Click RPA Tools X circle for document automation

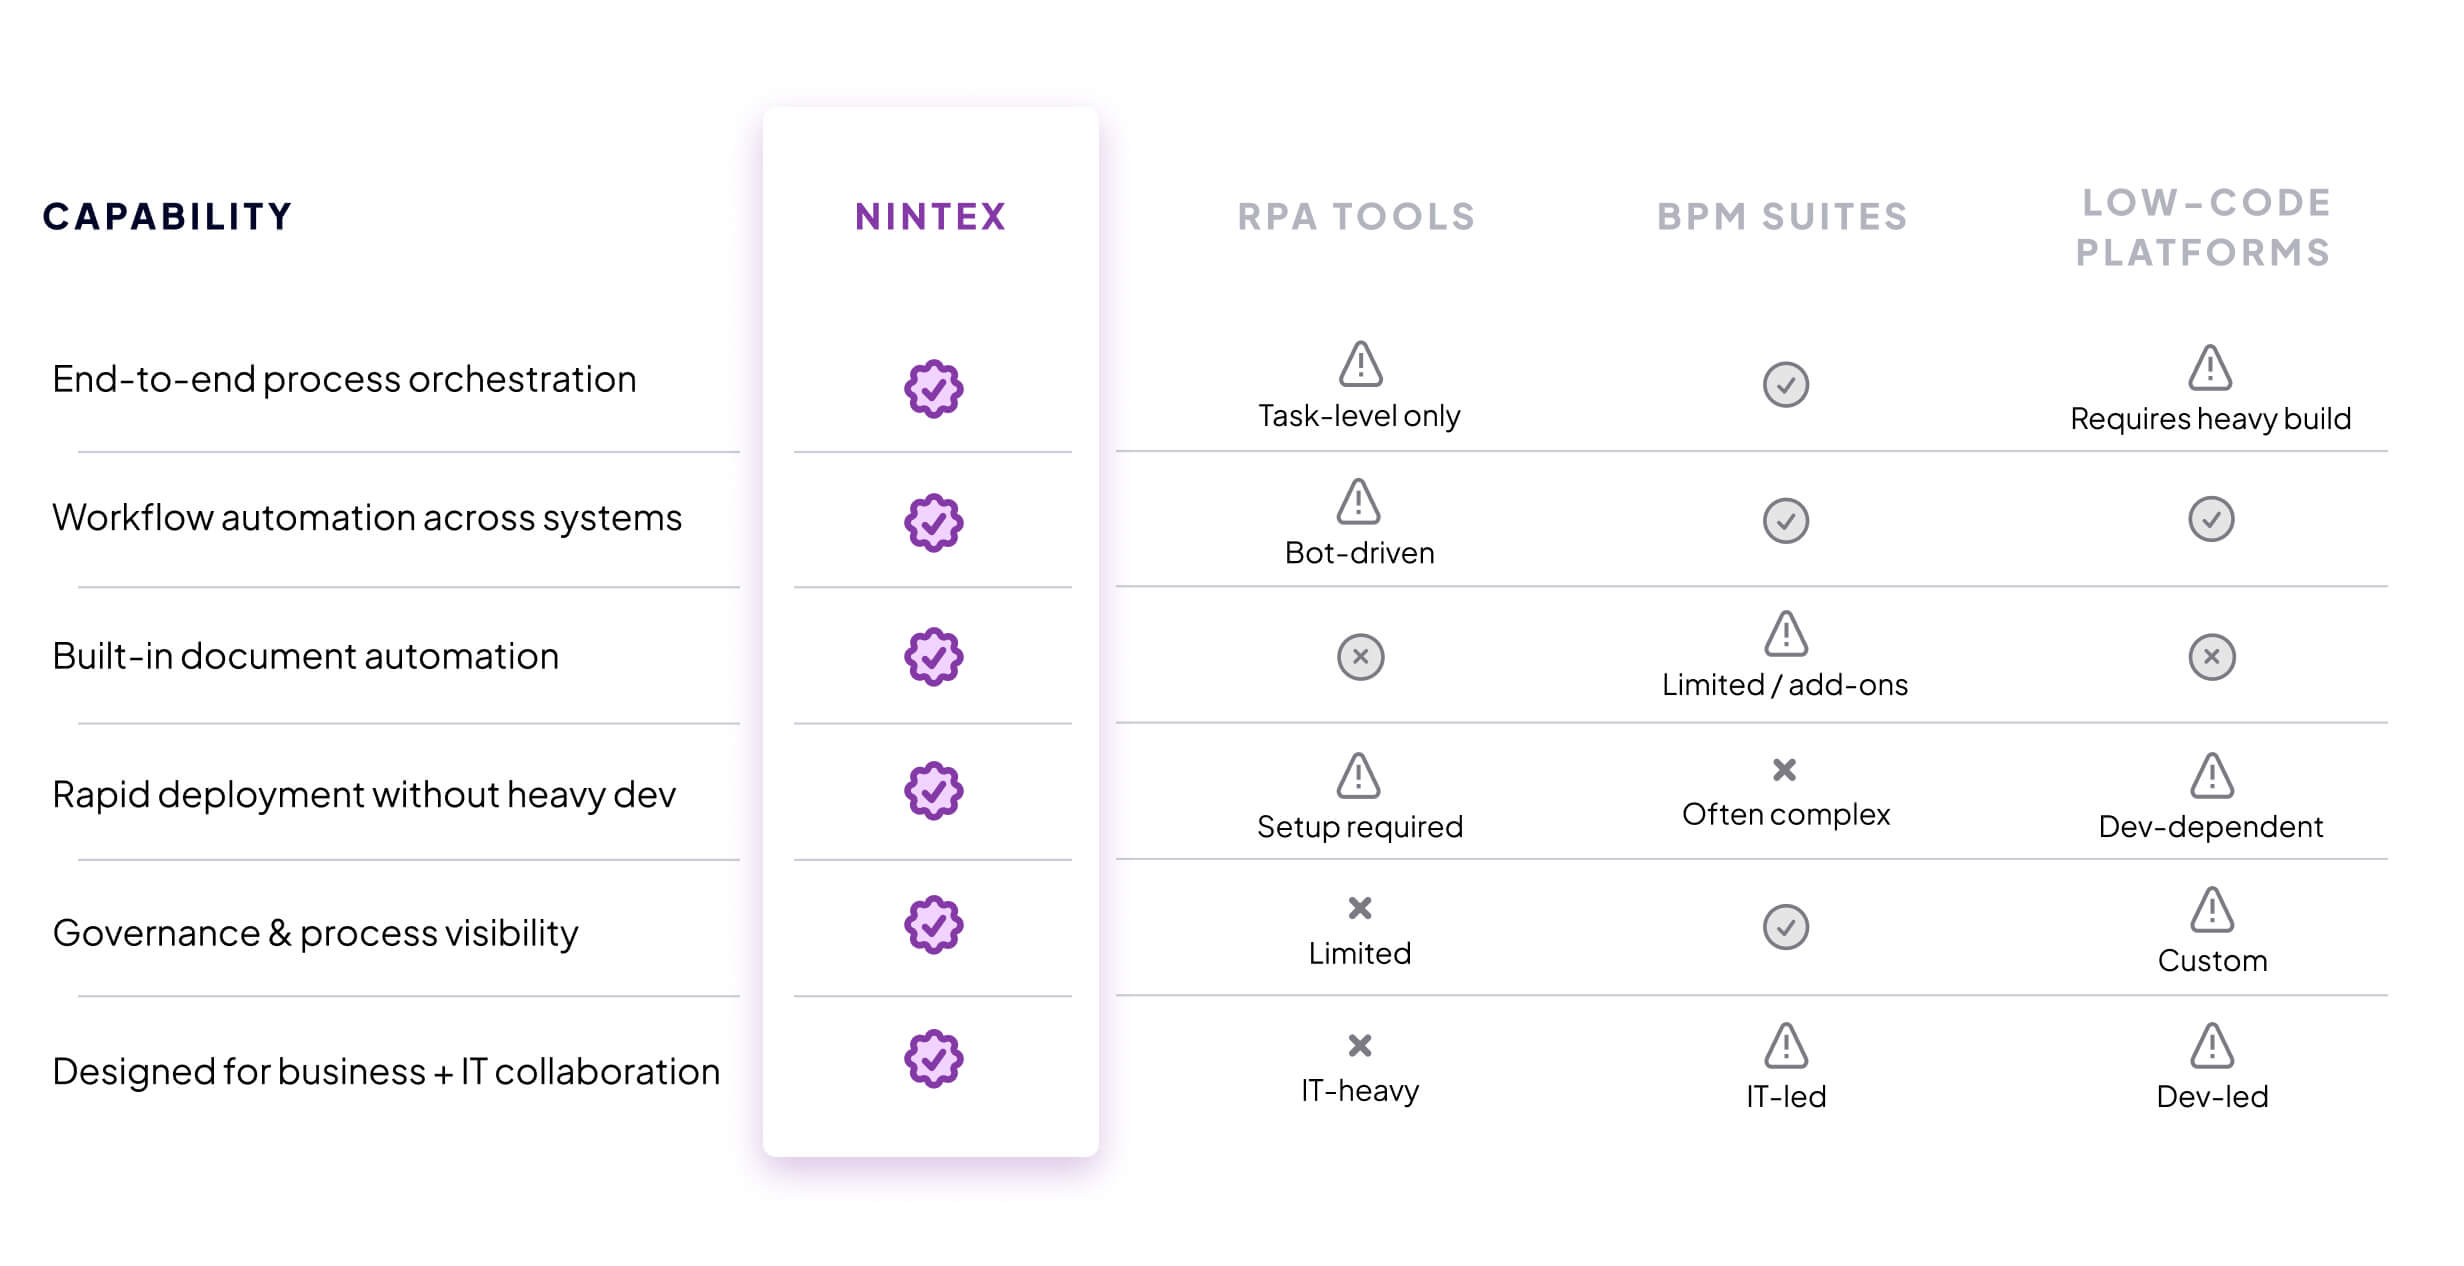[1360, 657]
